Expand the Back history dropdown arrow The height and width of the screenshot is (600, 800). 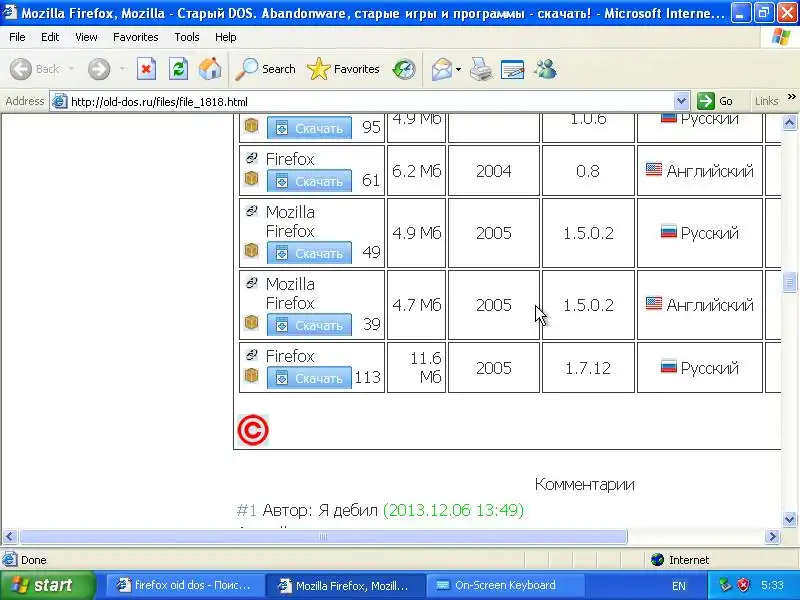[x=71, y=69]
